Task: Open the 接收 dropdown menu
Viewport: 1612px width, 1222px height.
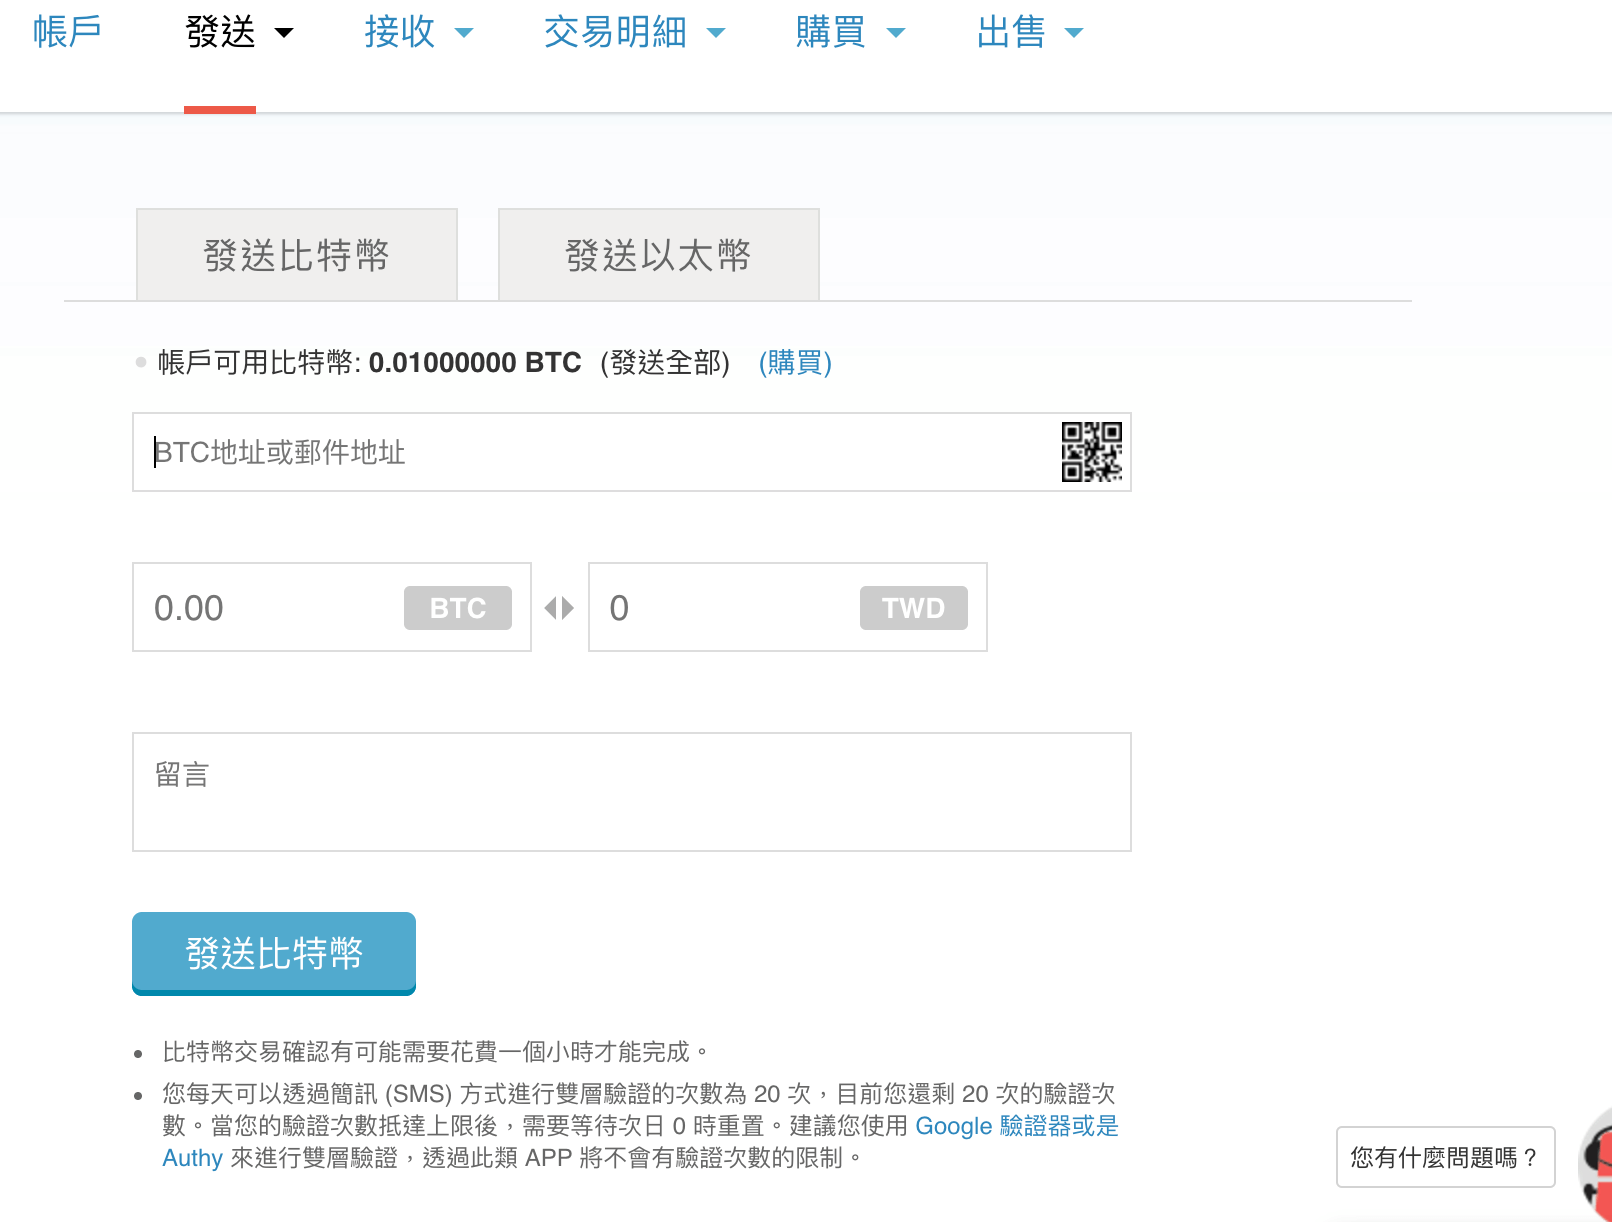Action: pyautogui.click(x=418, y=33)
